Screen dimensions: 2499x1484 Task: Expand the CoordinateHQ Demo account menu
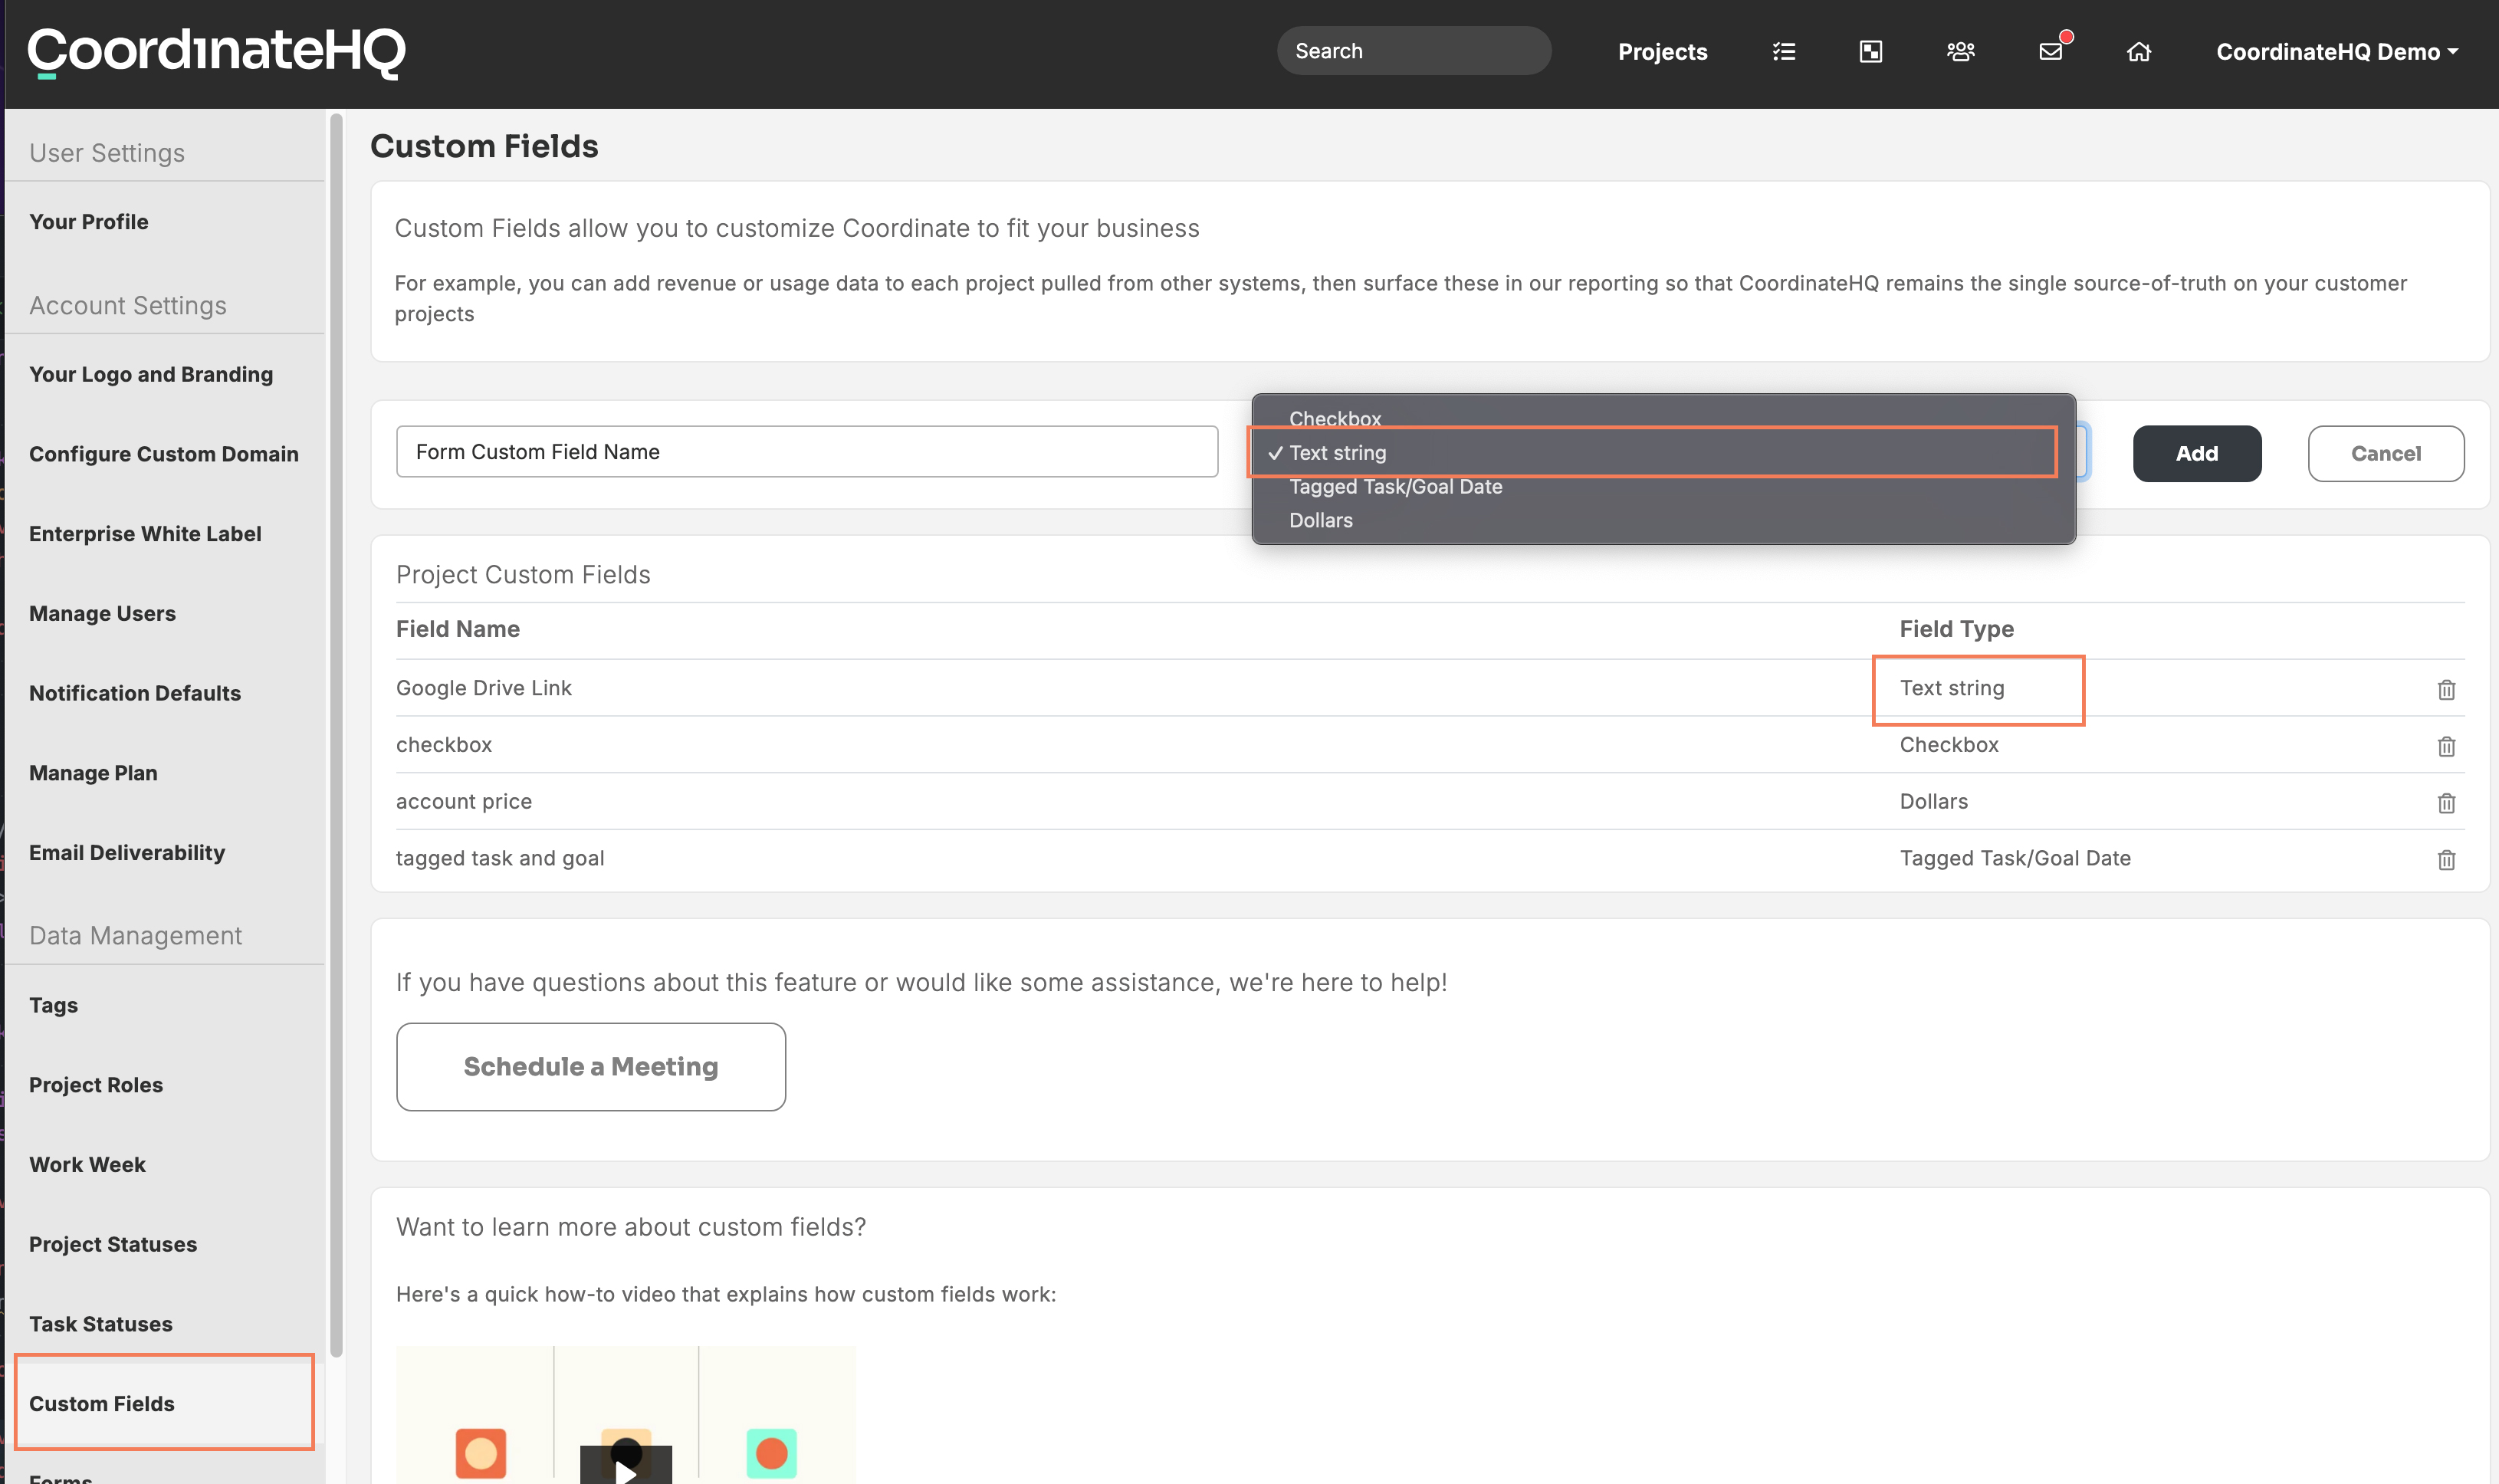pyautogui.click(x=2336, y=52)
